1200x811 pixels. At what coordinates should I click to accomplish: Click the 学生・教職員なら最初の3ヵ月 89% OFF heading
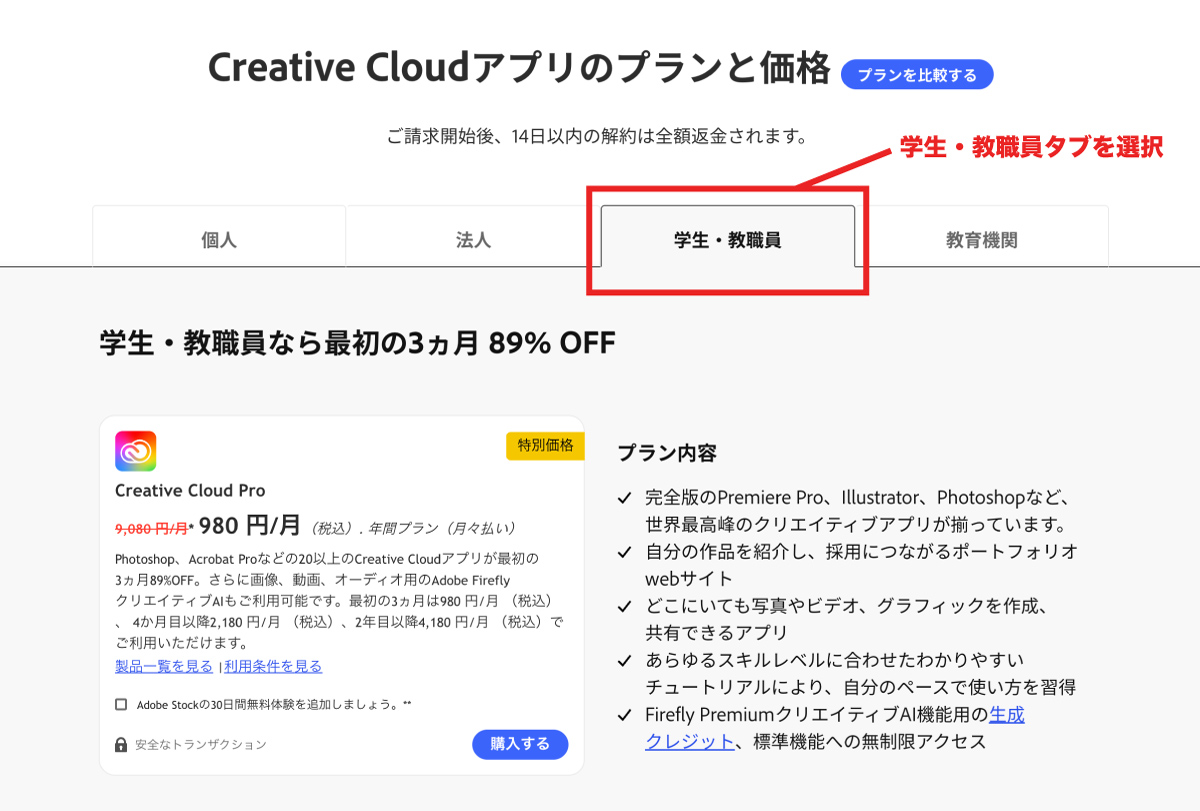[x=357, y=343]
